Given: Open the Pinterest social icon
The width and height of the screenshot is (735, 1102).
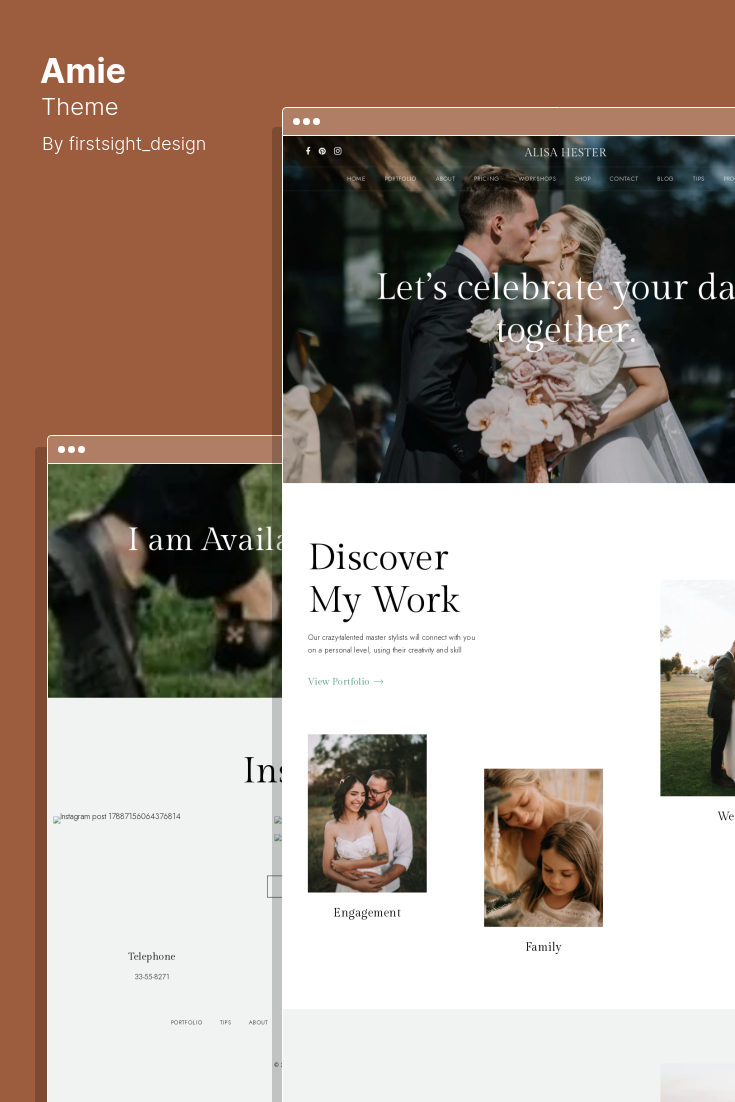Looking at the screenshot, I should 323,151.
